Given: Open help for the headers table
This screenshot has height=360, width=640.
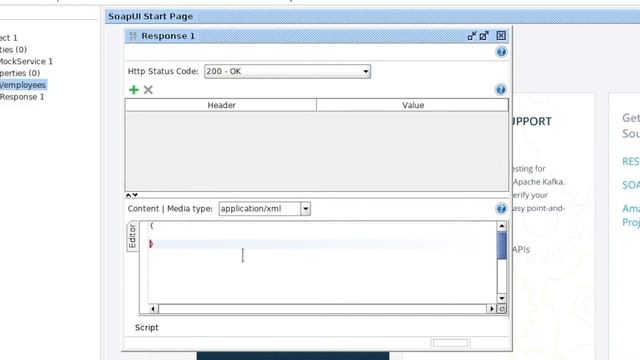Looking at the screenshot, I should click(x=501, y=90).
